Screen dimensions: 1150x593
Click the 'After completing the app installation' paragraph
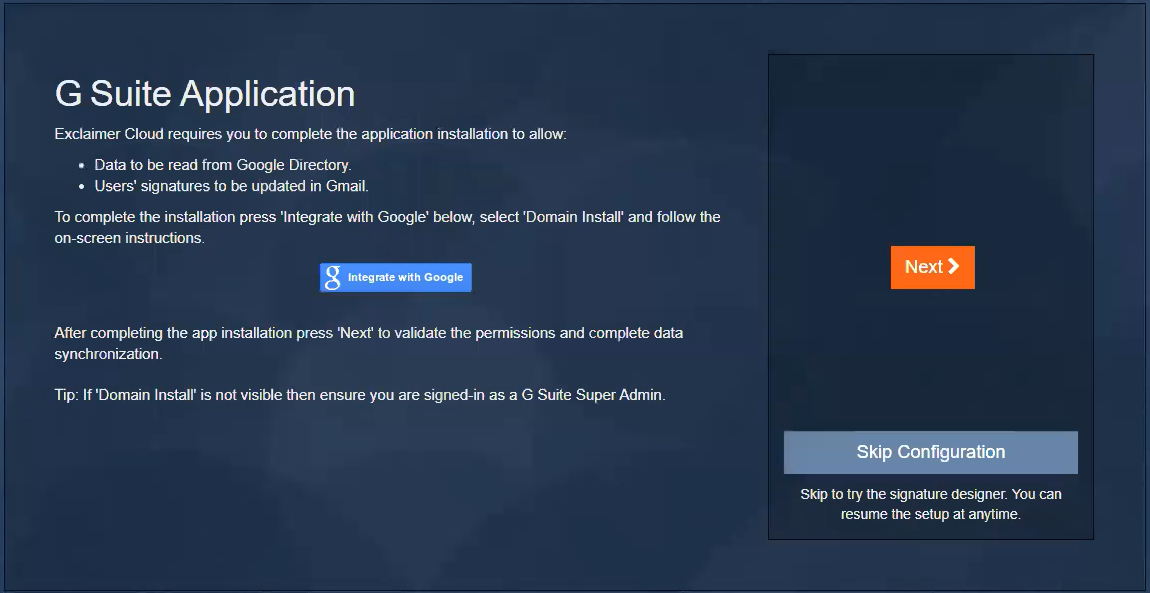[368, 333]
